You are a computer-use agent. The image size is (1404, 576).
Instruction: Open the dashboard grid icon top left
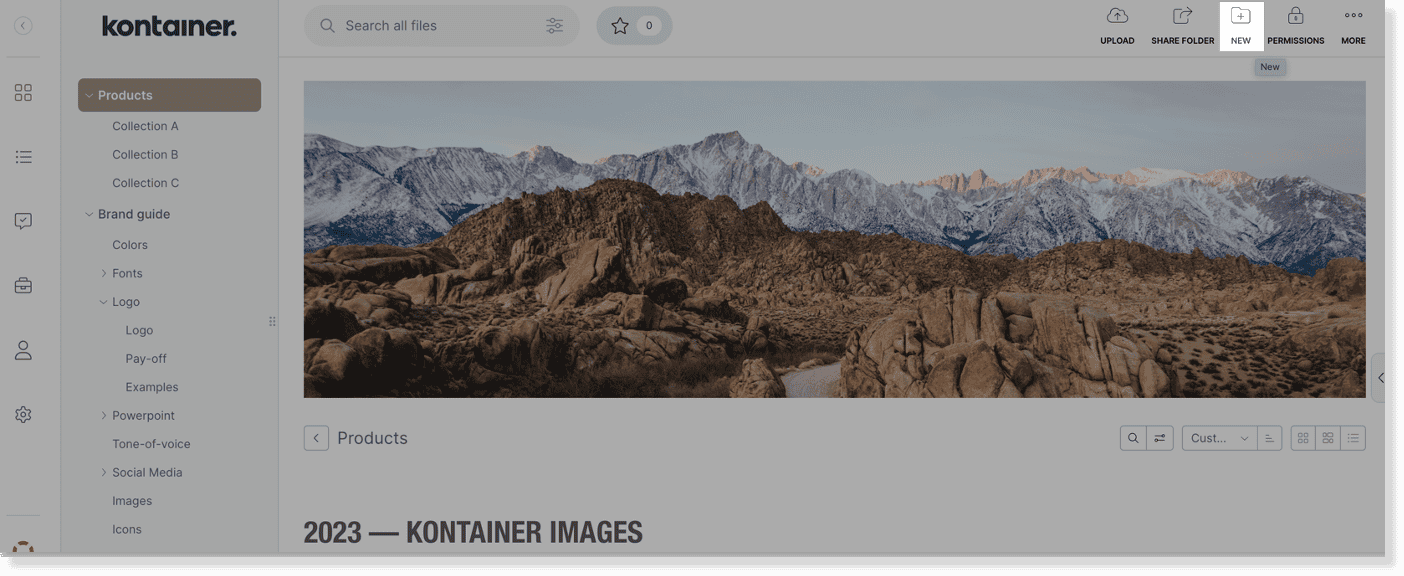[23, 91]
